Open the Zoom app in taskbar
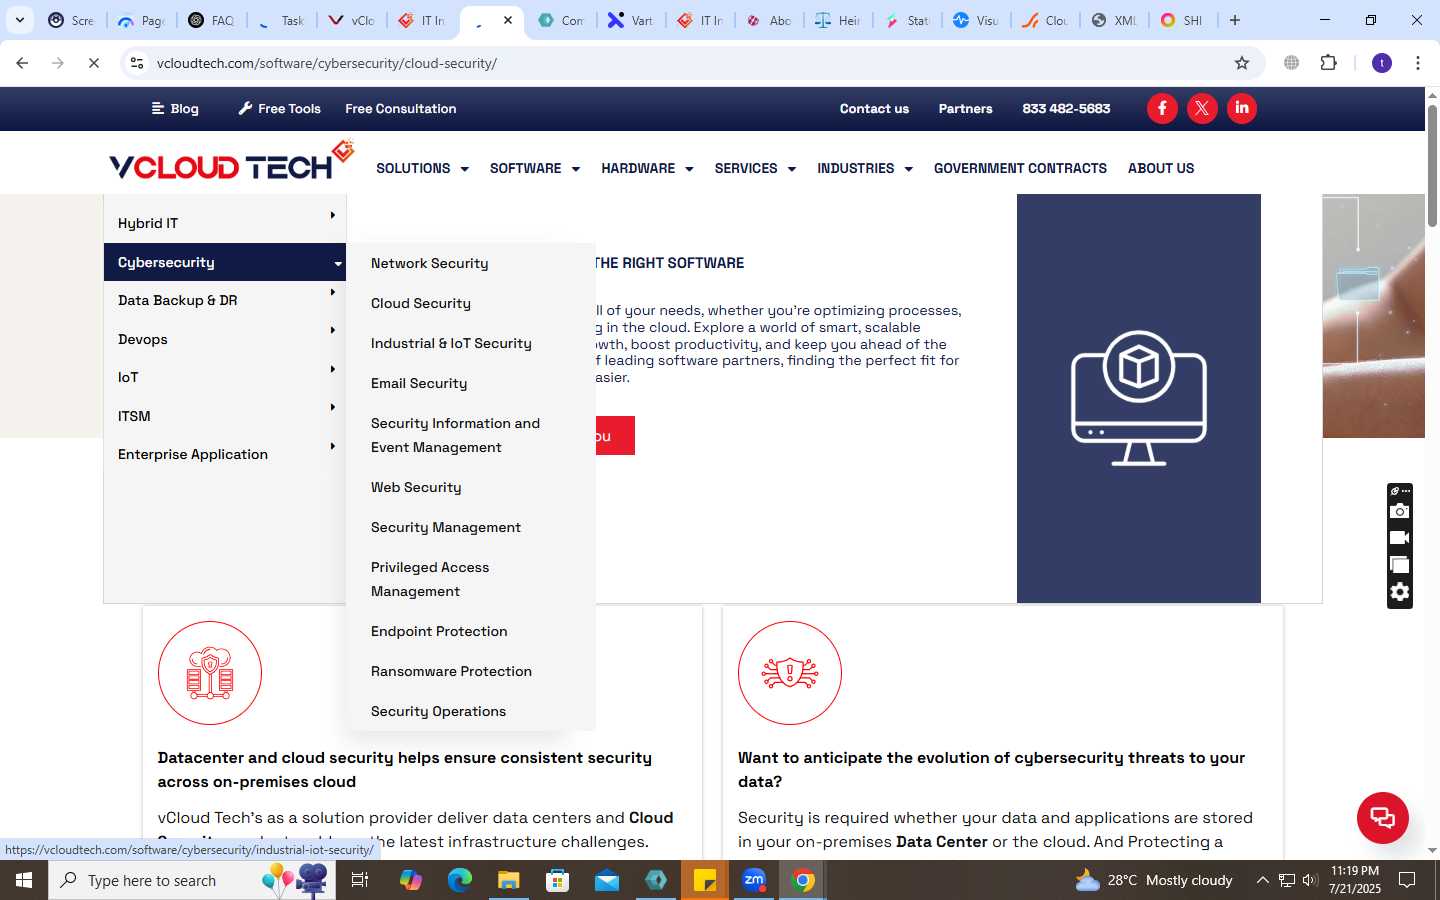 coord(754,880)
